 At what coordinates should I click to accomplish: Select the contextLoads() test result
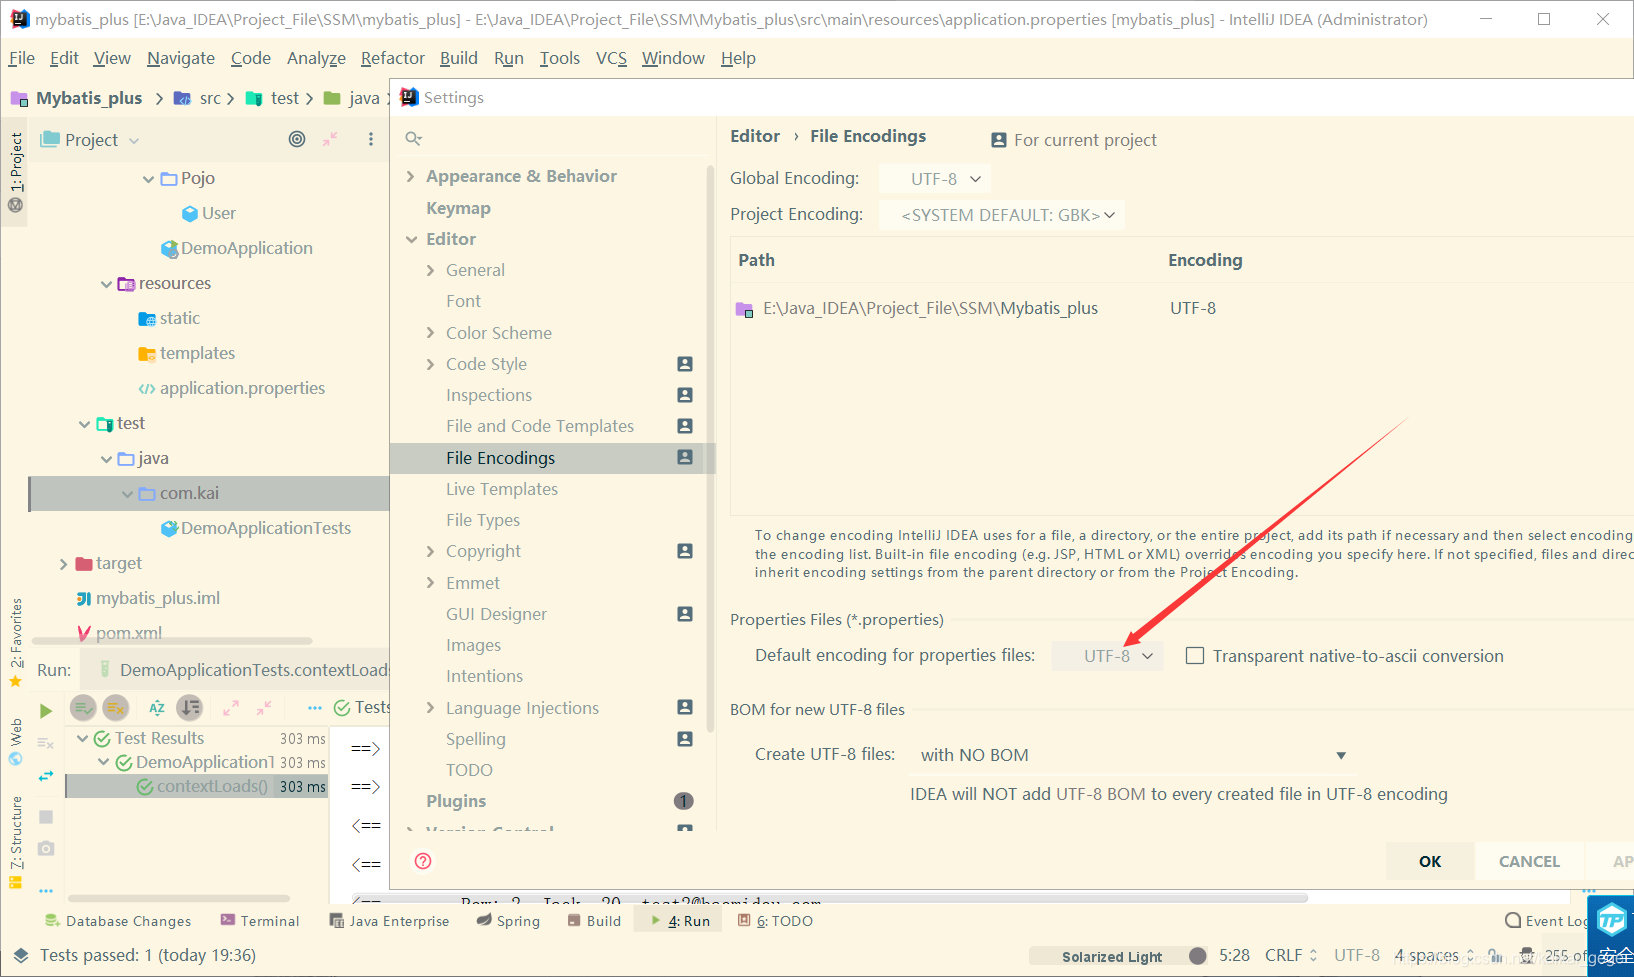[197, 786]
